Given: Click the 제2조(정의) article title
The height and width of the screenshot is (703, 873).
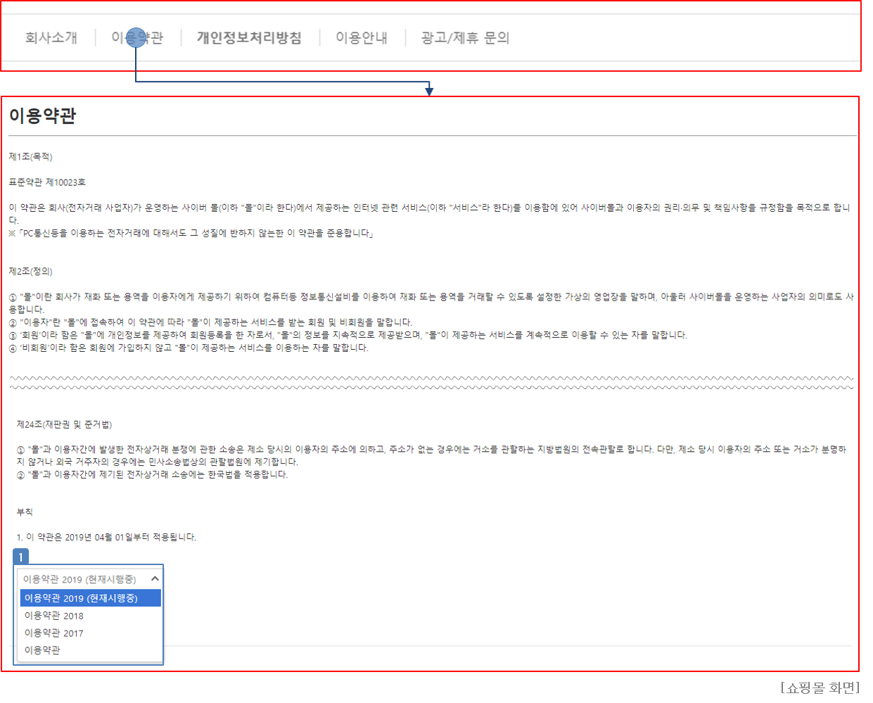Looking at the screenshot, I should pos(31,272).
